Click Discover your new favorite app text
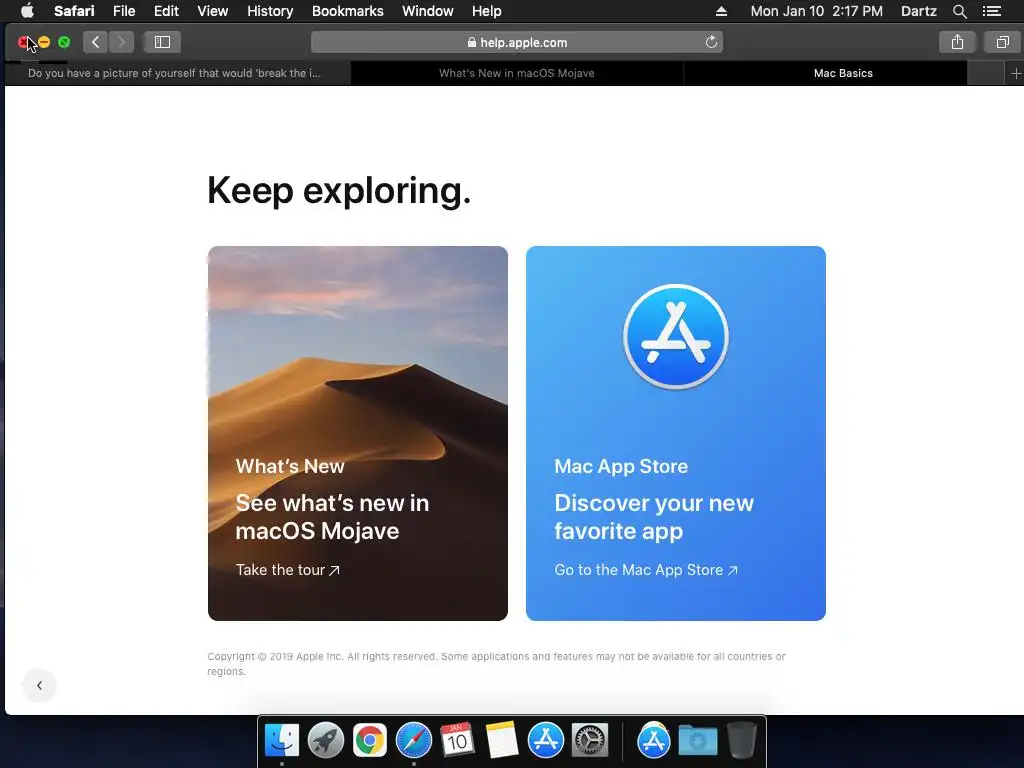 pyautogui.click(x=654, y=517)
